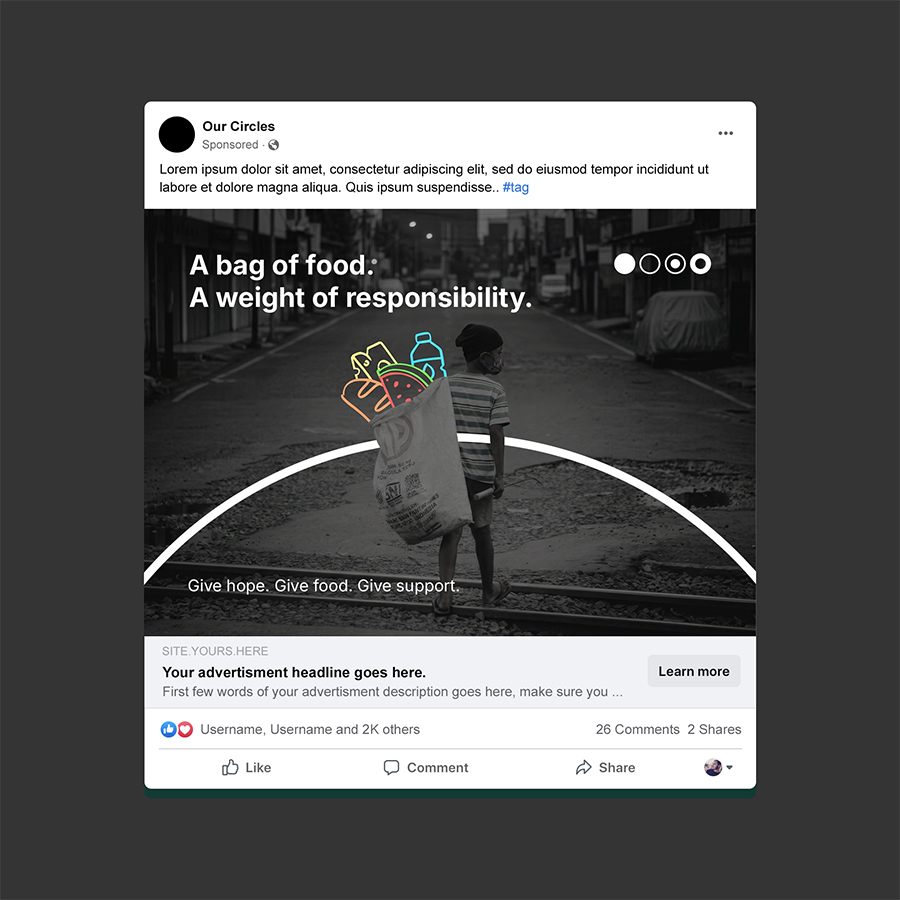Select the second hollow circle indicator
This screenshot has width=900, height=900.
click(650, 264)
